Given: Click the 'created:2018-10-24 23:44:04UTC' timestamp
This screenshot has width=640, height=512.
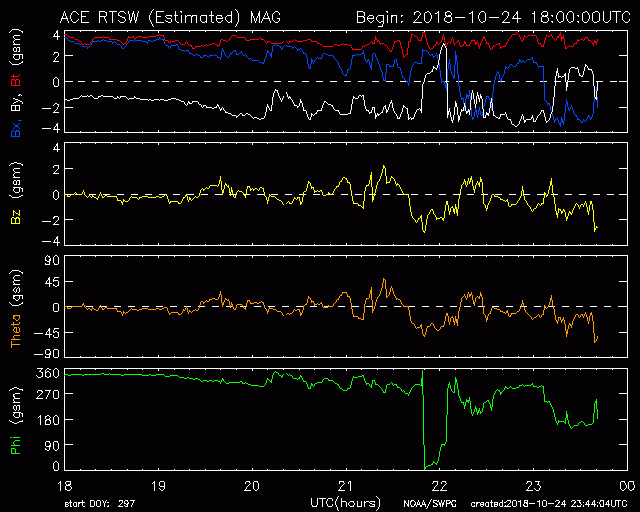Looking at the screenshot, I should [549, 504].
